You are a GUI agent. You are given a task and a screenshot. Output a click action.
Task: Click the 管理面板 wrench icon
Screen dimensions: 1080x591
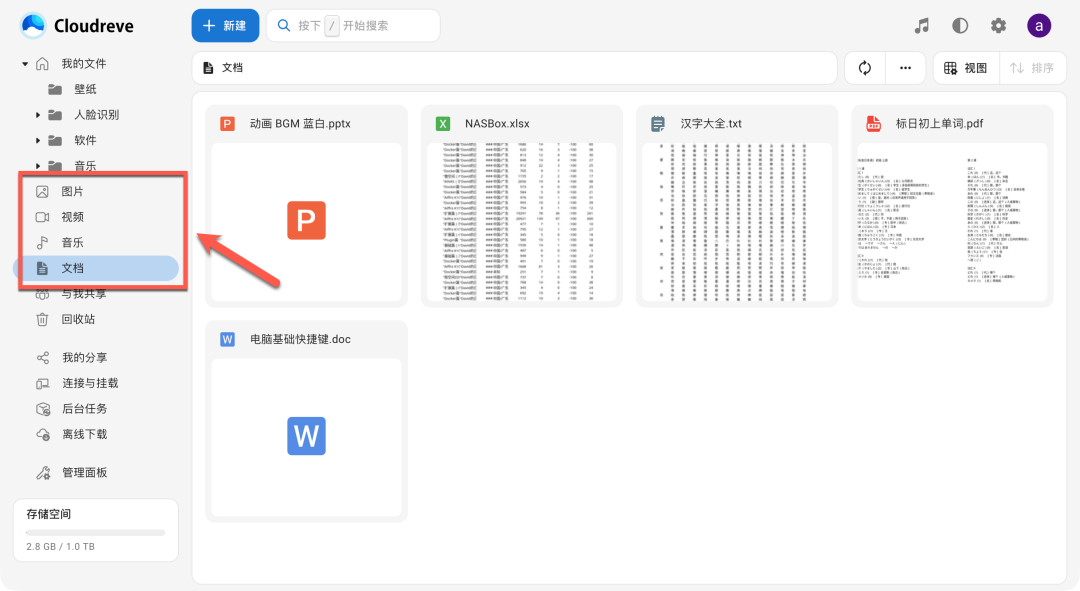click(43, 473)
